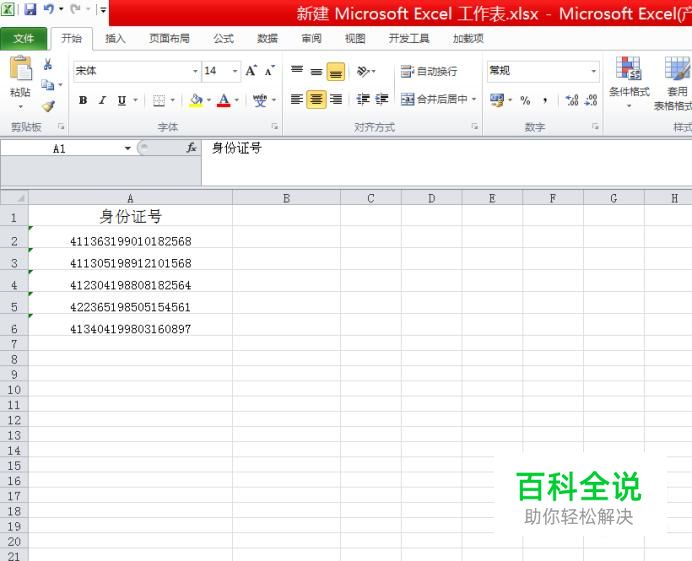Select row 10 header

(14, 389)
